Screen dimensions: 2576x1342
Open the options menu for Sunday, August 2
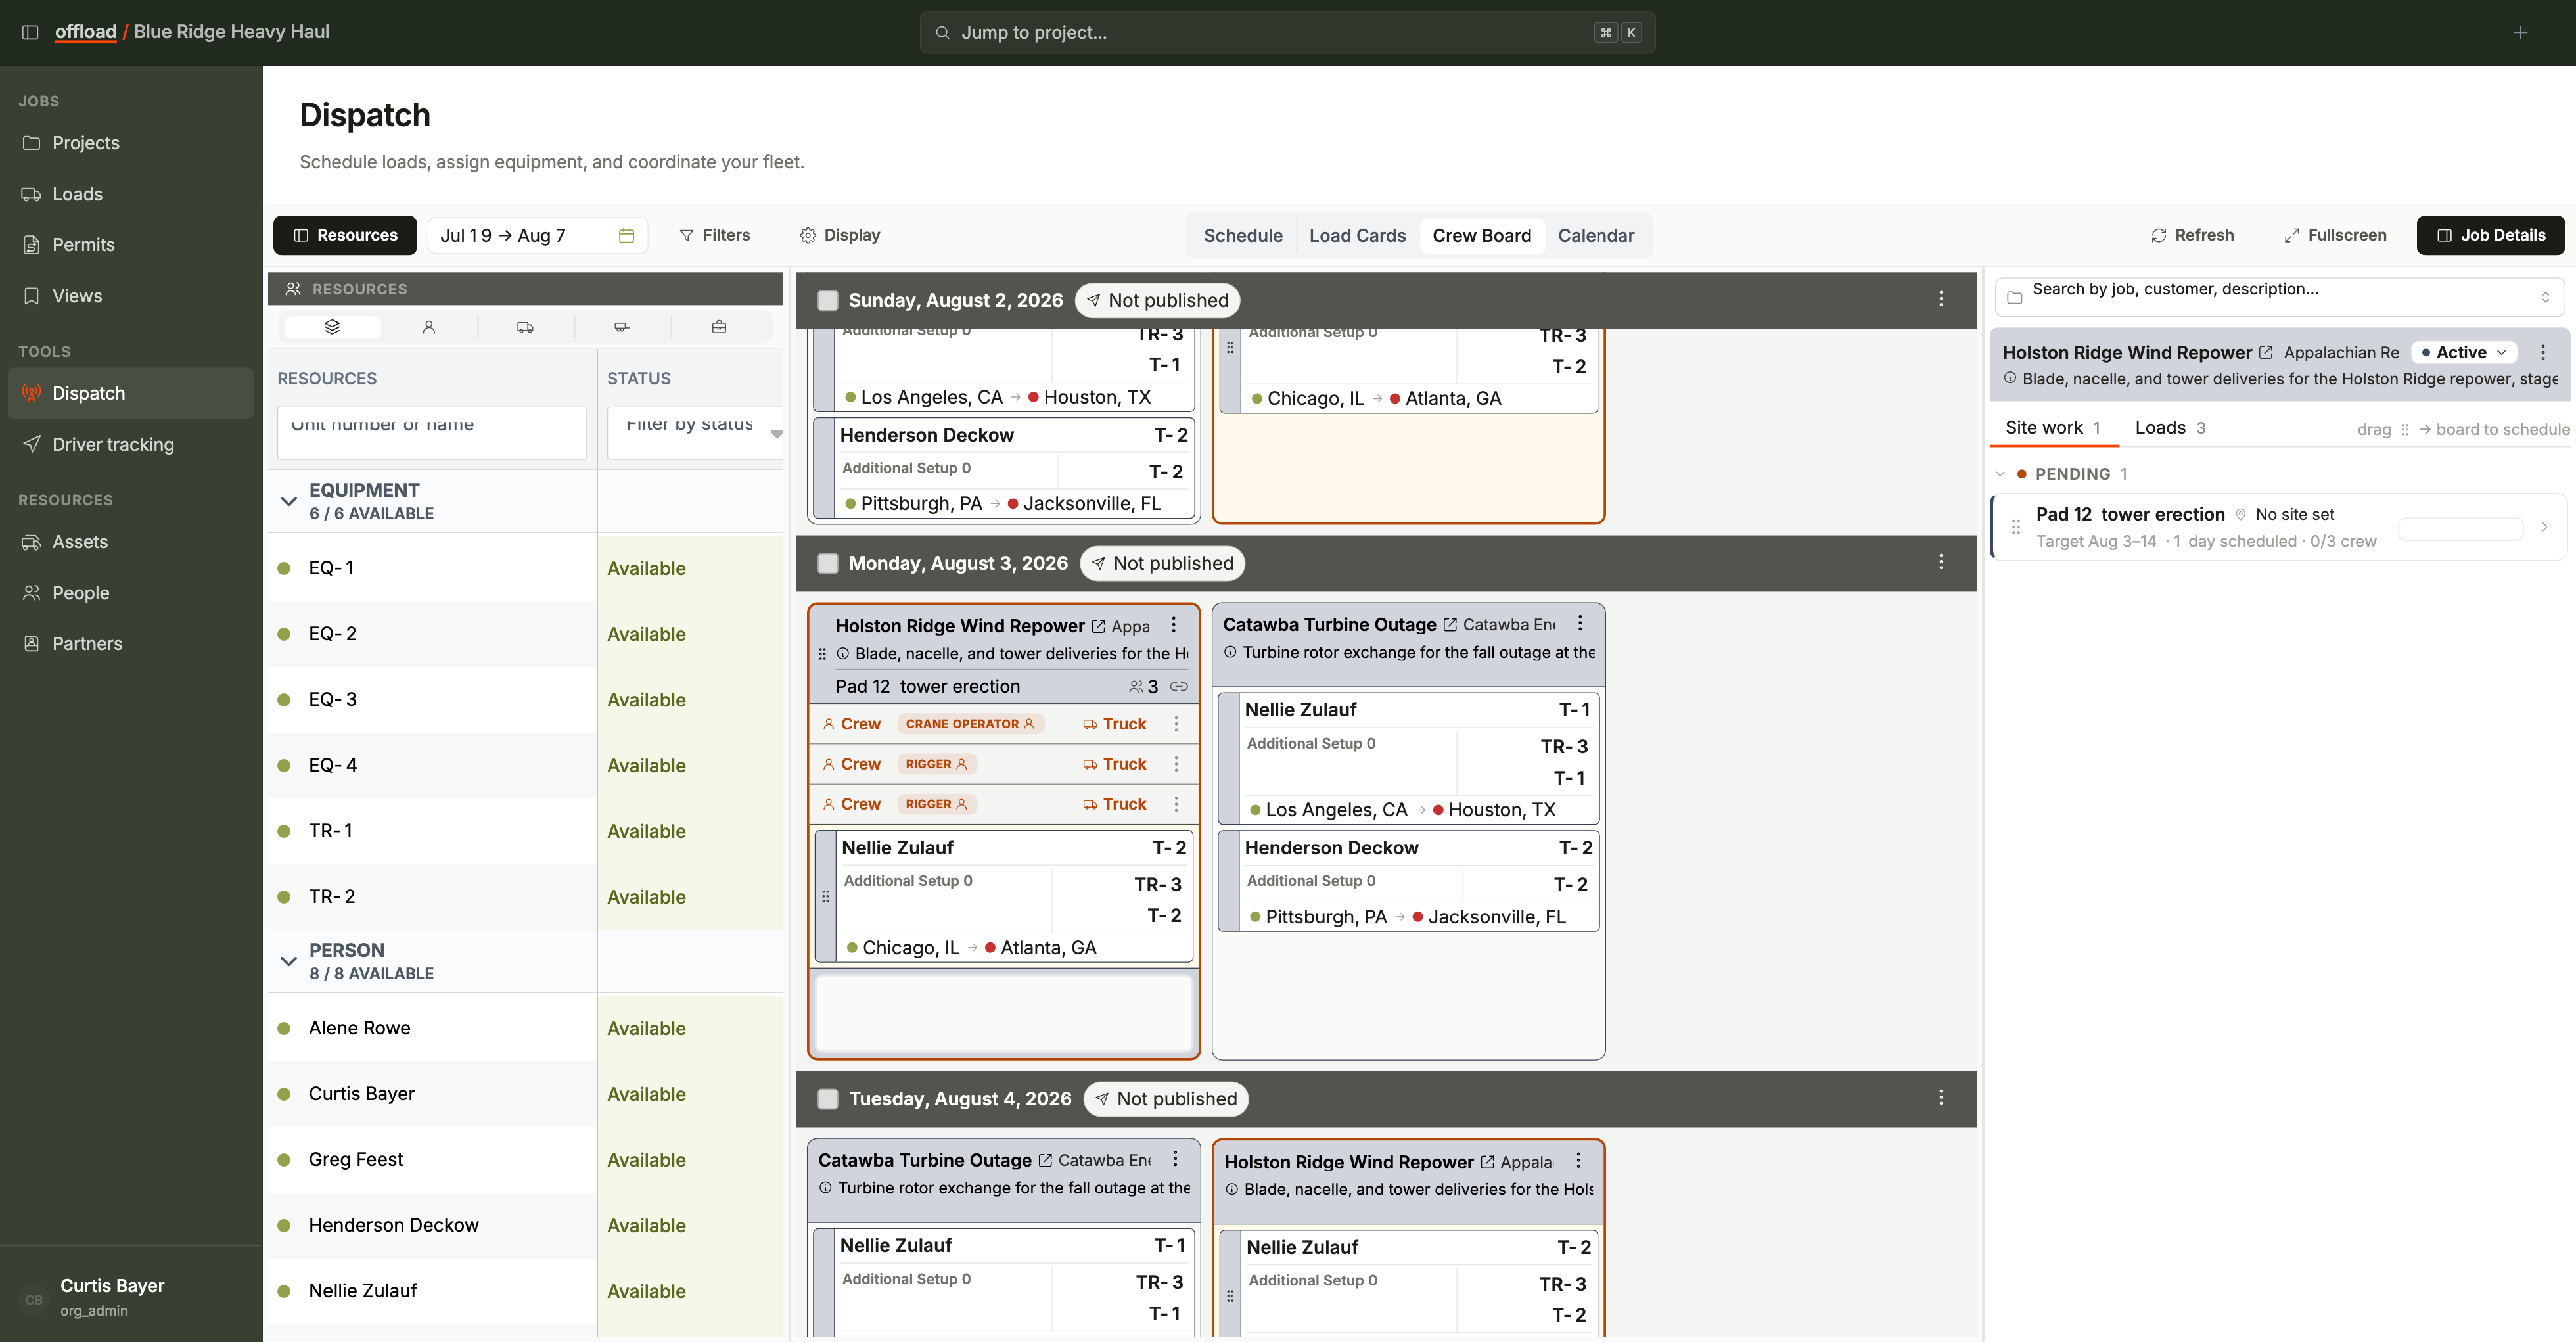pyautogui.click(x=1941, y=299)
